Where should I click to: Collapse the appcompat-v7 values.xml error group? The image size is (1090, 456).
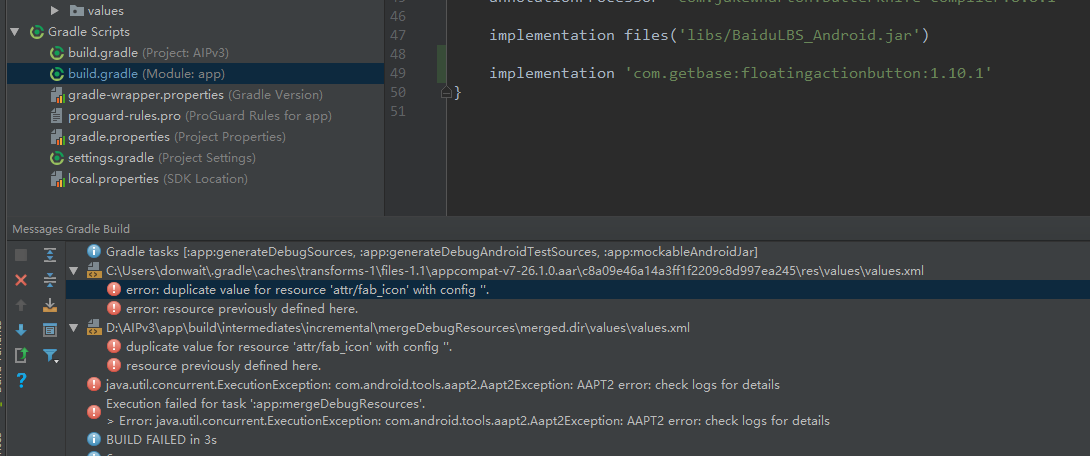point(74,270)
